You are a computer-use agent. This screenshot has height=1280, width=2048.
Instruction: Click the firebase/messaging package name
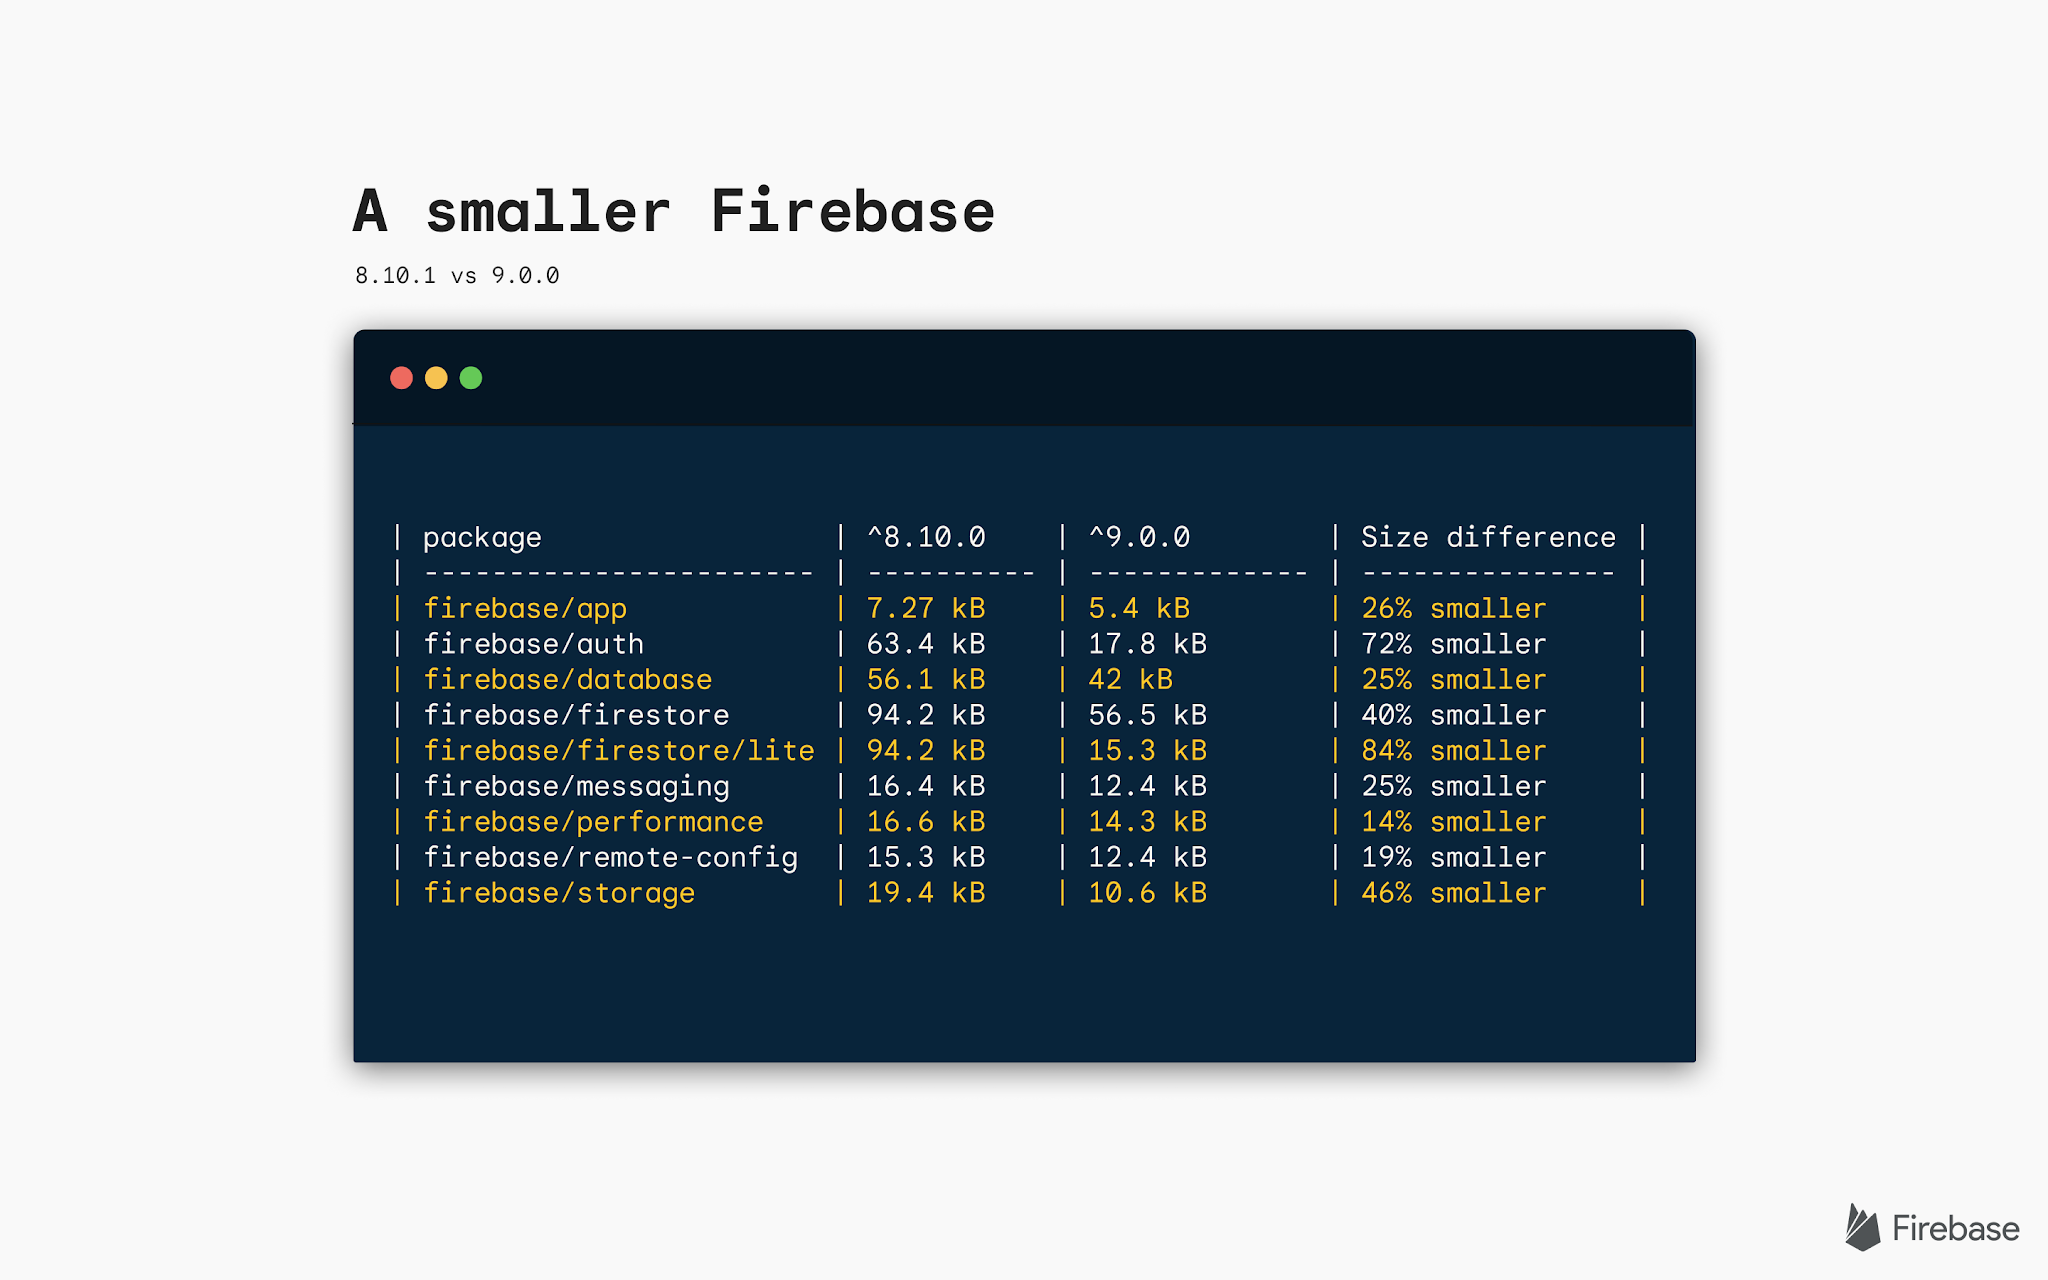coord(576,787)
